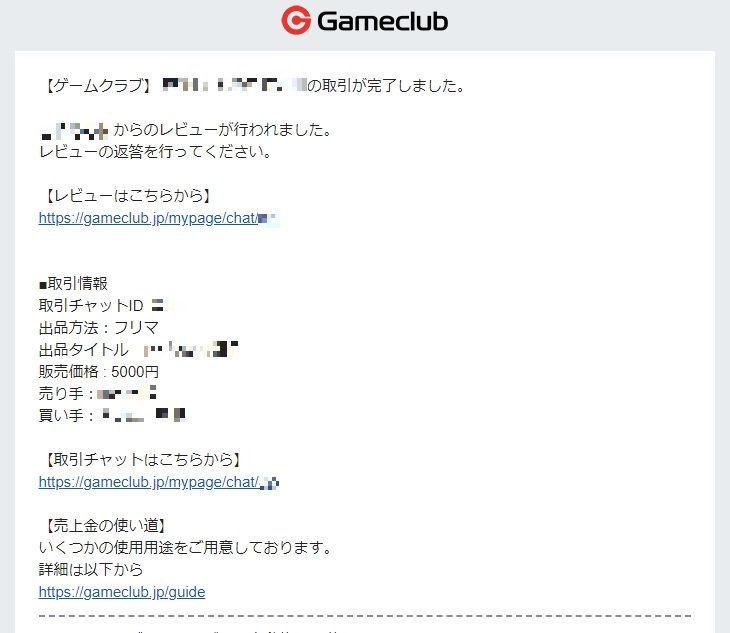This screenshot has height=633, width=730.
Task: Click the 【売上金の使い道】 heading
Action: pyautogui.click(x=103, y=526)
